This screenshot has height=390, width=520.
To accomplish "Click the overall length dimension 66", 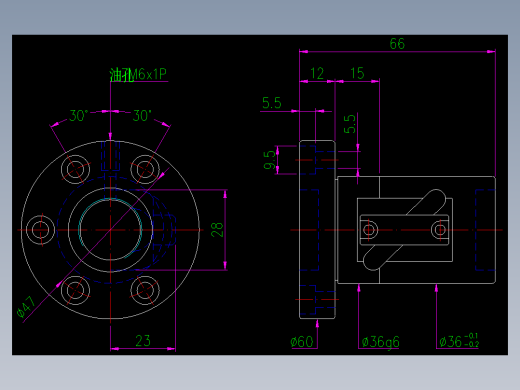I will pos(397,44).
